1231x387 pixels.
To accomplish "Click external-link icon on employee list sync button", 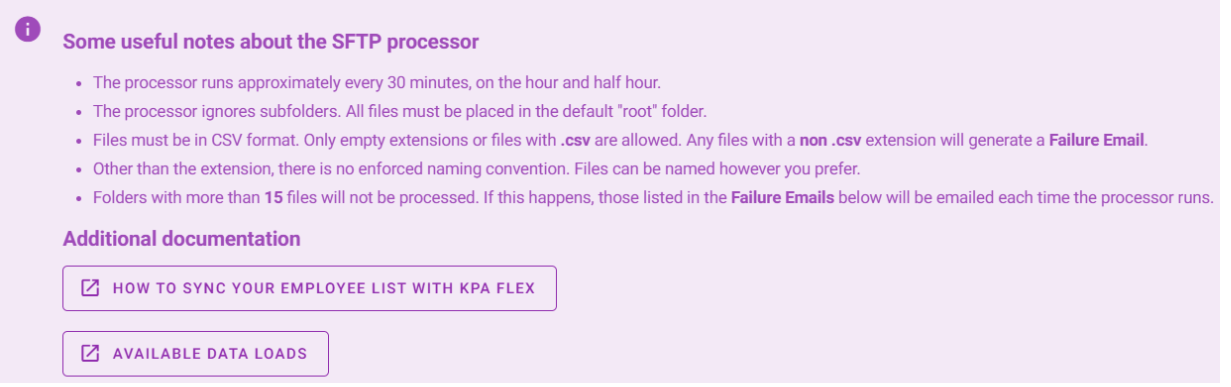I will (90, 288).
